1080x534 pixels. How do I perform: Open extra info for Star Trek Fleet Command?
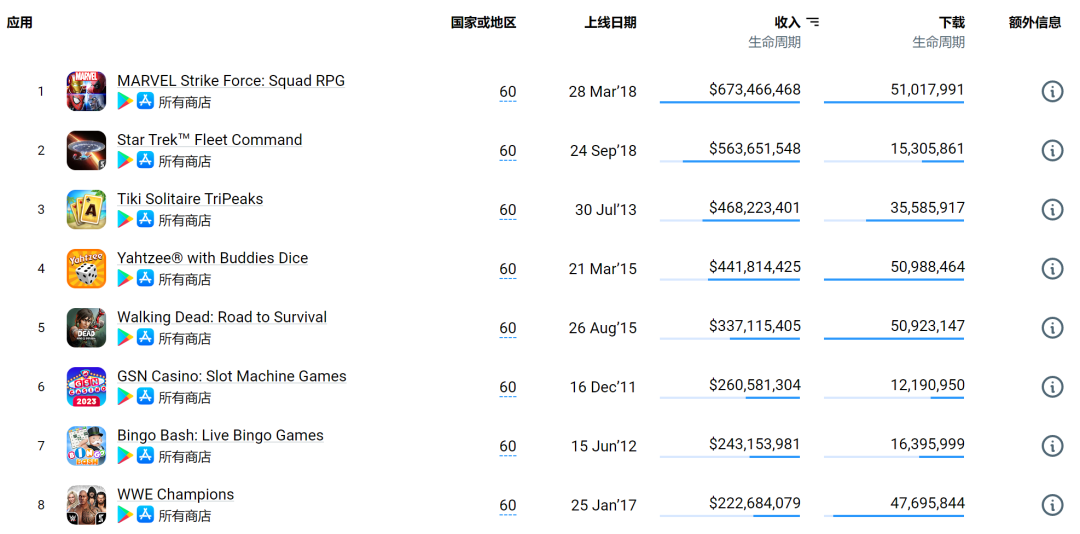[x=1052, y=150]
